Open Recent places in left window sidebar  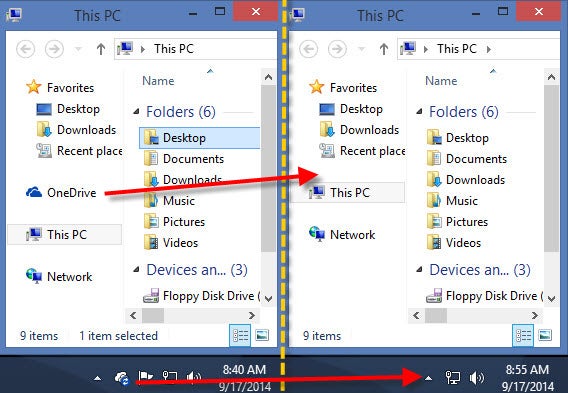click(79, 151)
